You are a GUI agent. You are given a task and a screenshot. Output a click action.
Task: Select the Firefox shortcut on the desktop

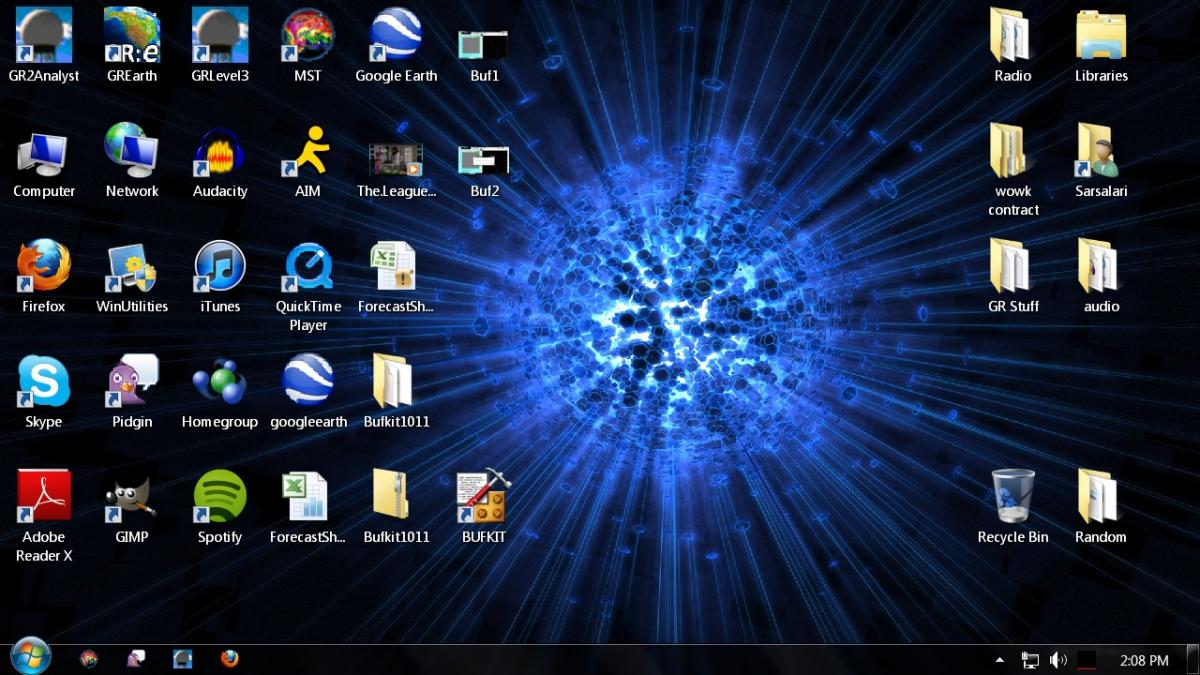tap(44, 277)
